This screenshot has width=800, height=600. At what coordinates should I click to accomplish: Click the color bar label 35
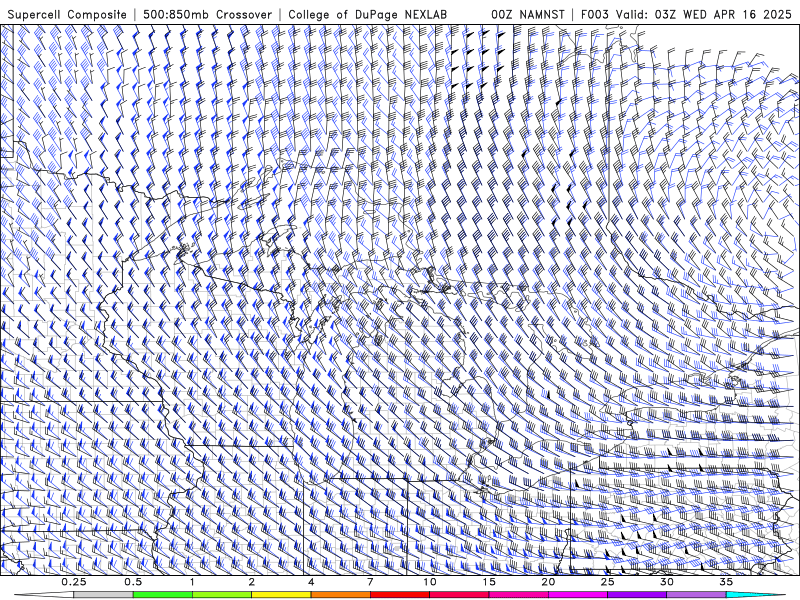coord(726,582)
